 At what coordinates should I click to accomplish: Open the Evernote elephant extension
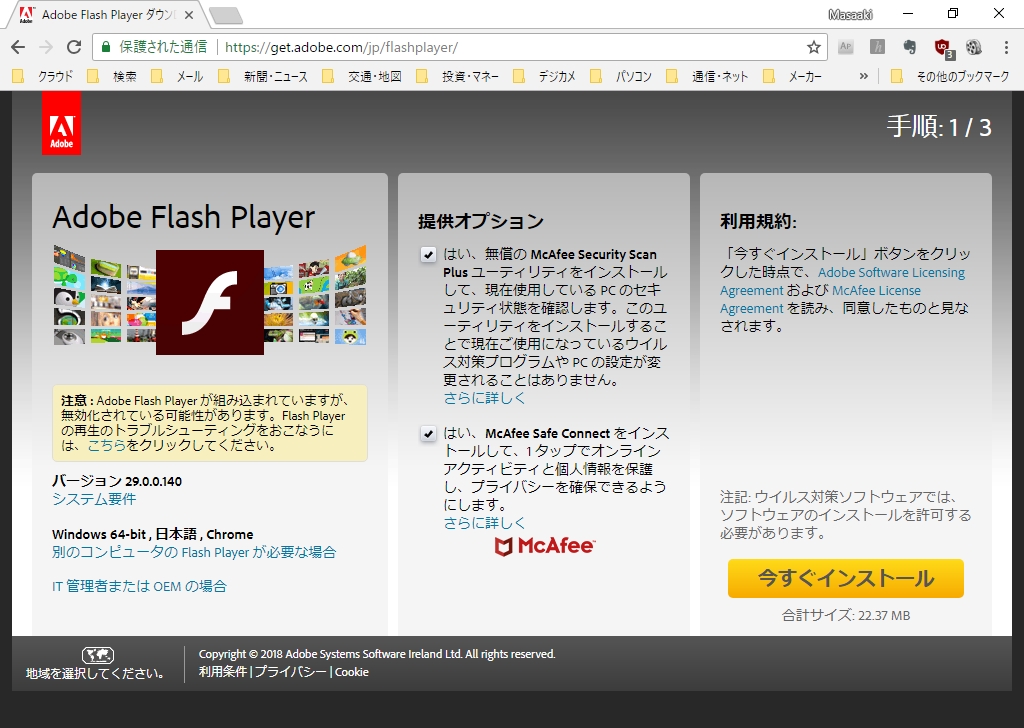click(x=909, y=46)
